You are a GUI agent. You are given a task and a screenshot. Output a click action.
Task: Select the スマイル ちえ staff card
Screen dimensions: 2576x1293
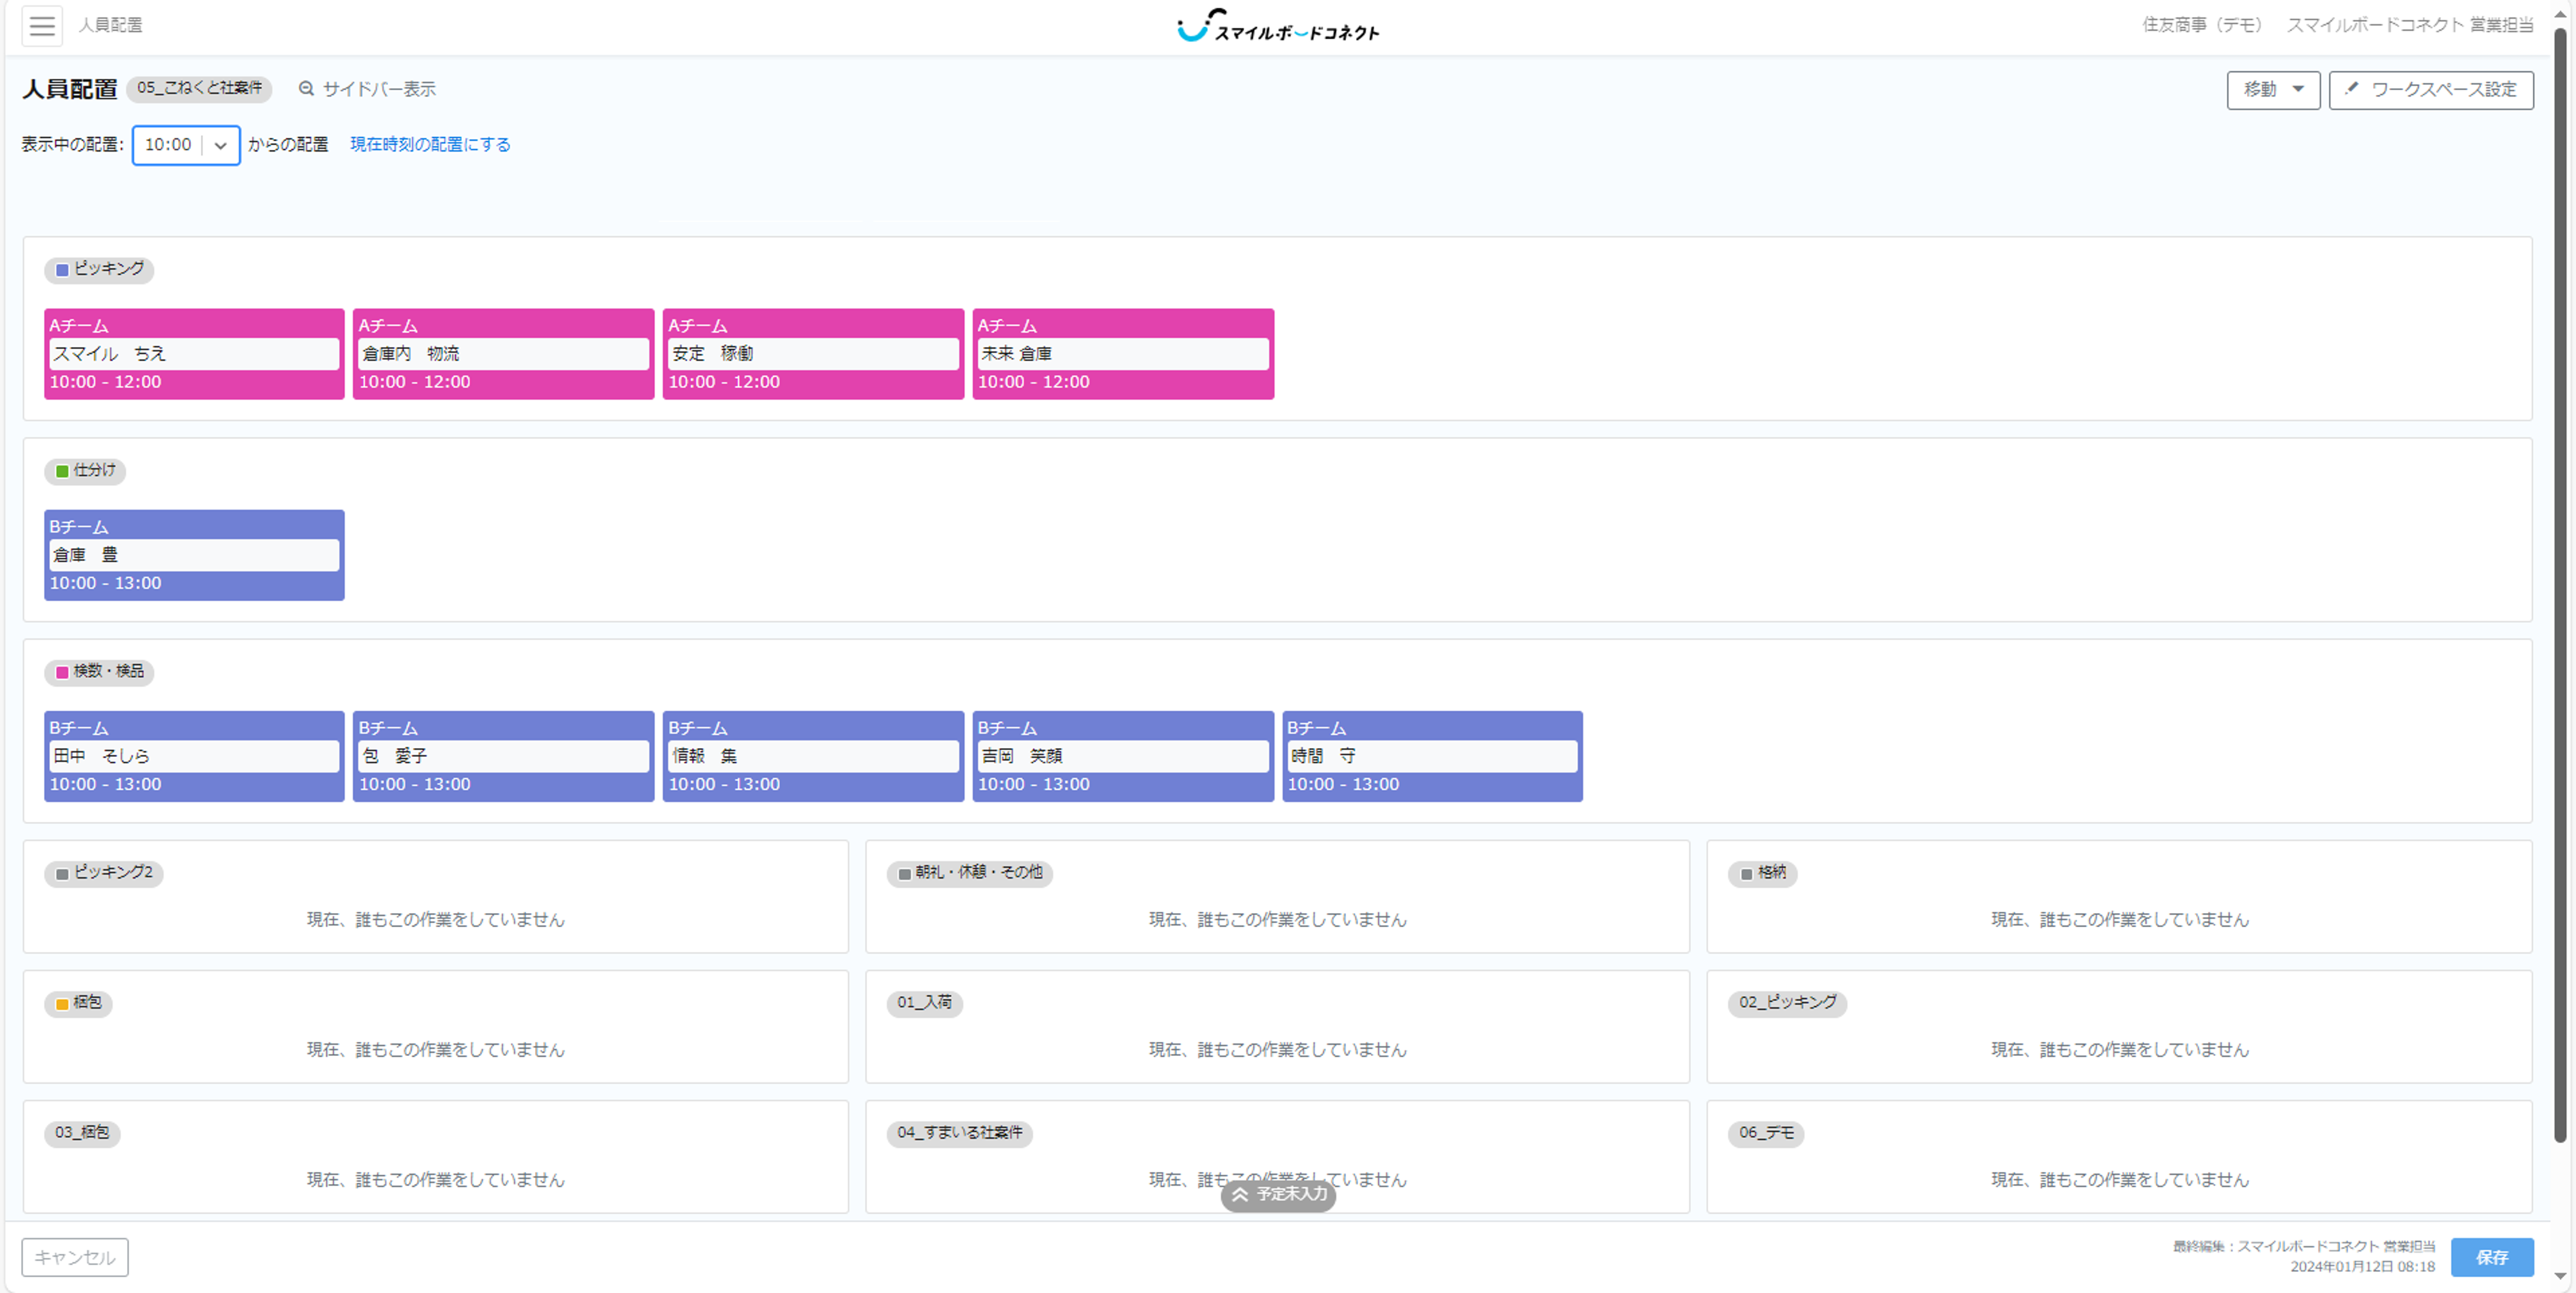point(194,354)
